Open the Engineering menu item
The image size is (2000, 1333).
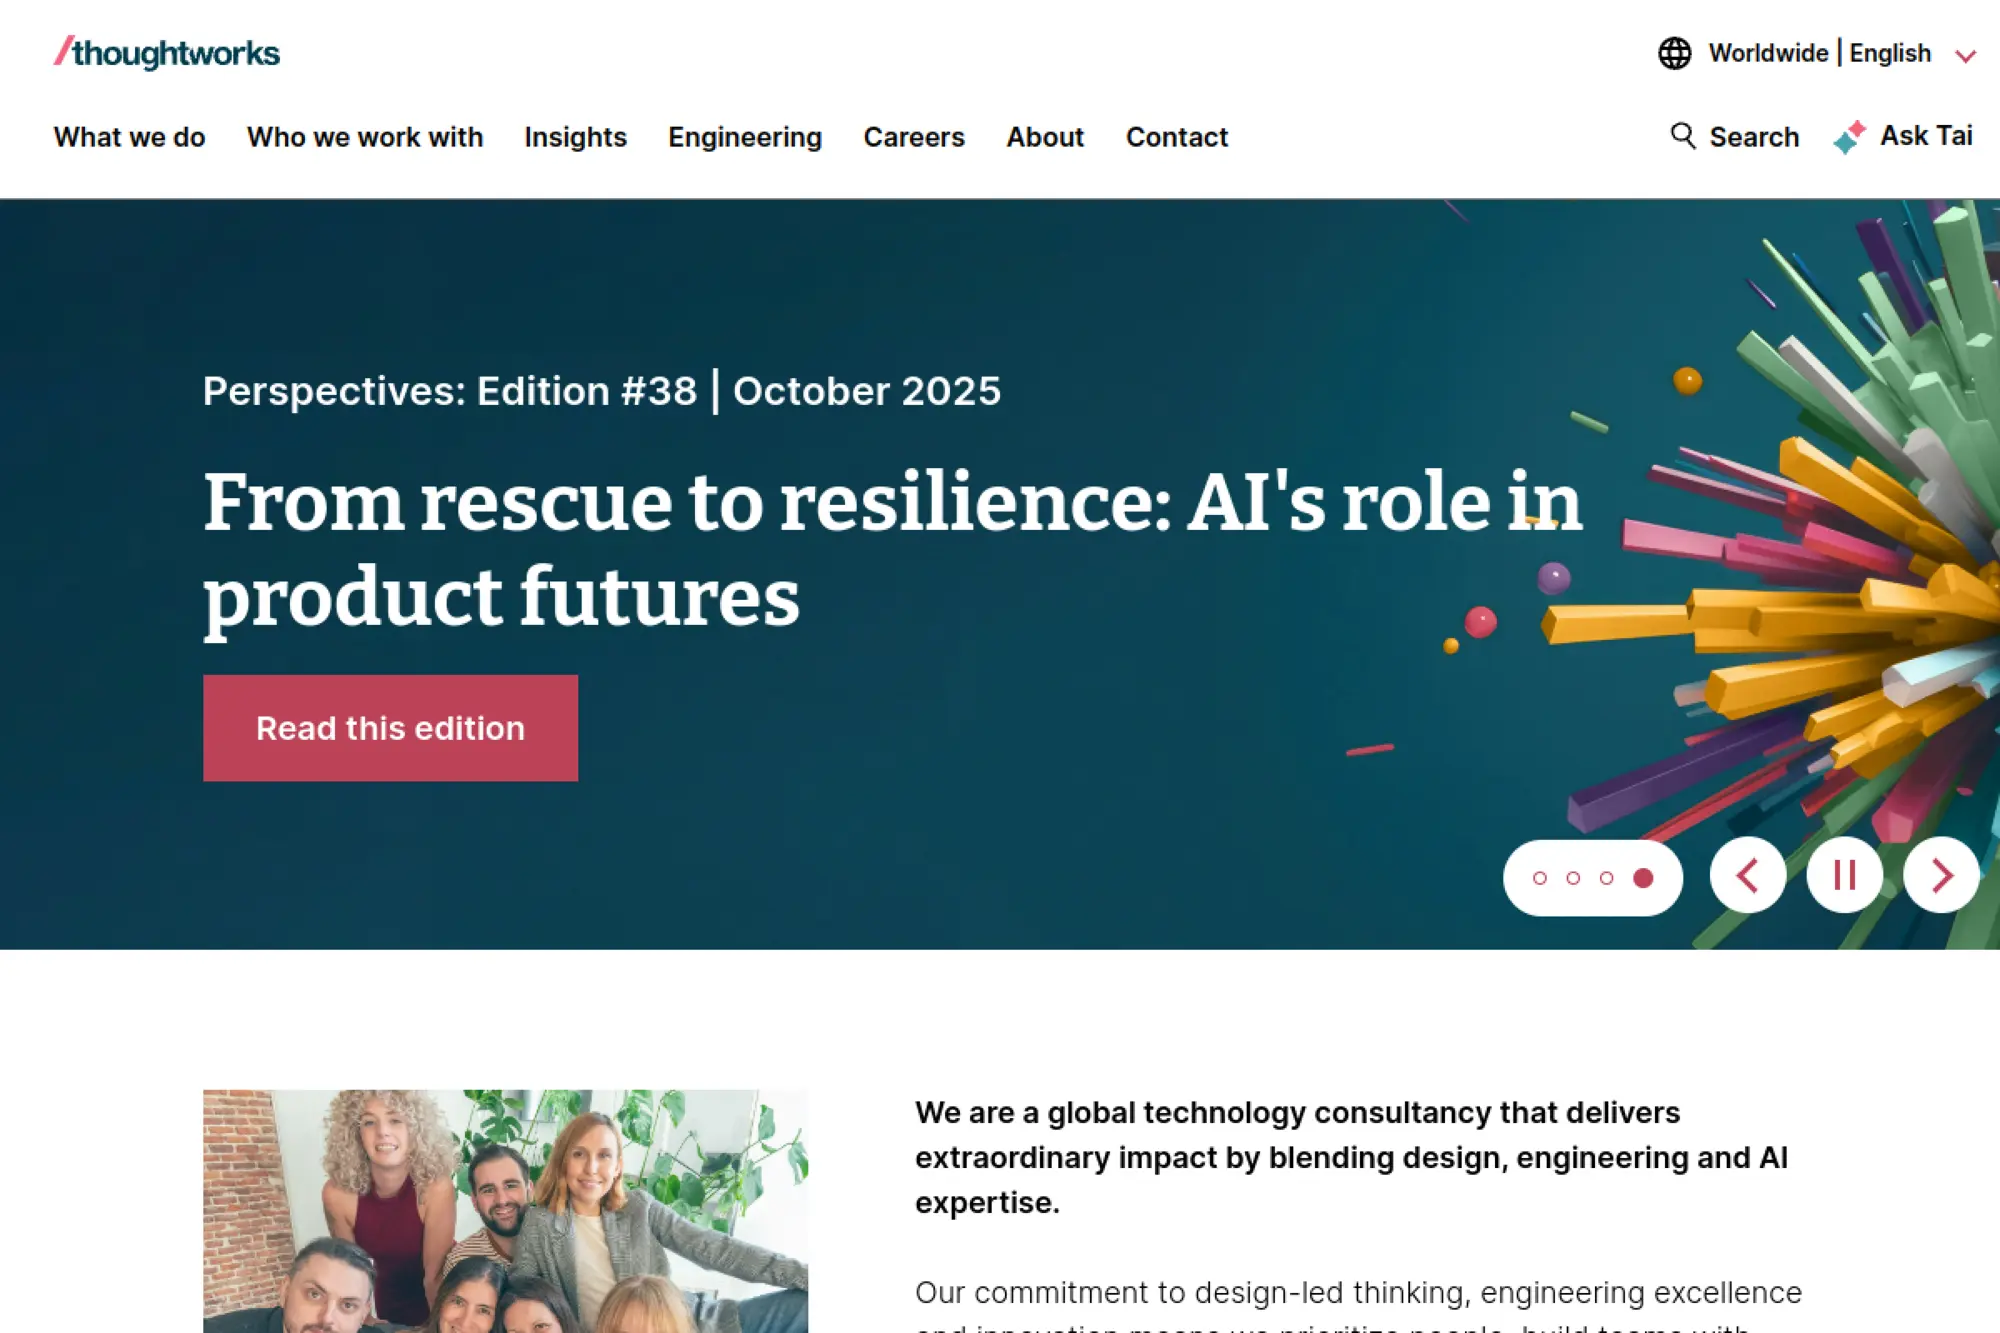[744, 137]
